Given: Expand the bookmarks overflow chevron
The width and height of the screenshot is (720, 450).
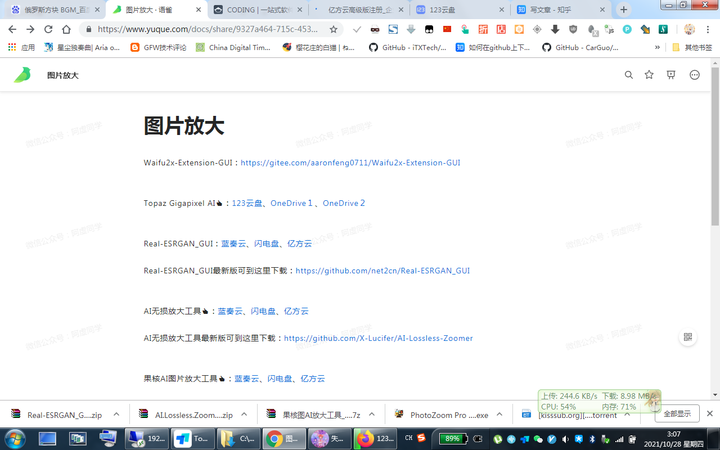Looking at the screenshot, I should (657, 47).
